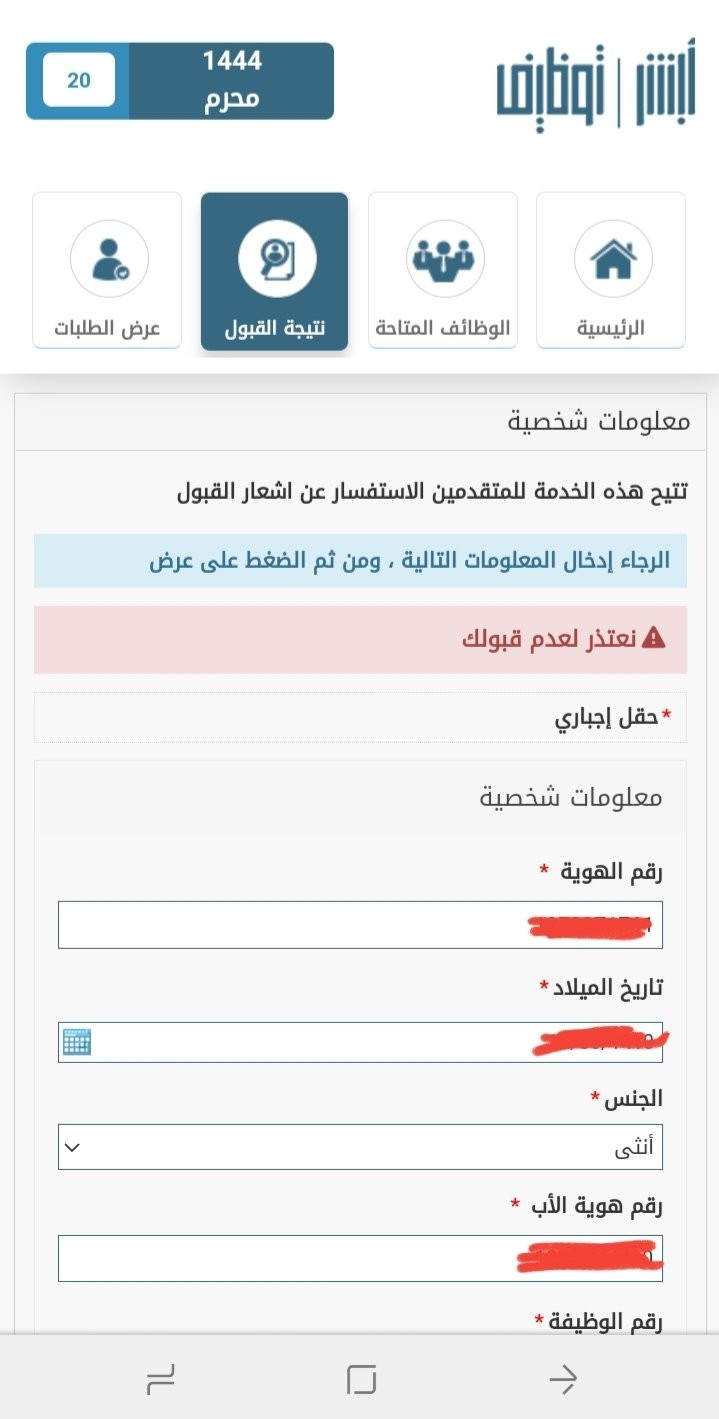Focus the رقم هوية الأب input field
This screenshot has height=1419, width=719.
(360, 1258)
